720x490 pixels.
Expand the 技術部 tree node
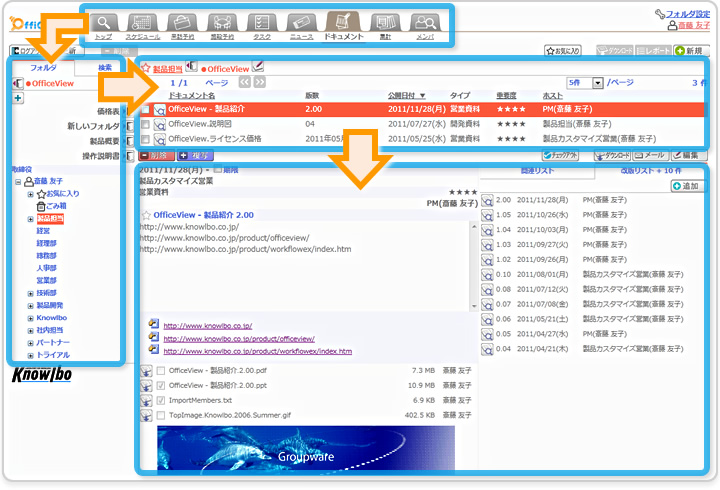[30, 293]
